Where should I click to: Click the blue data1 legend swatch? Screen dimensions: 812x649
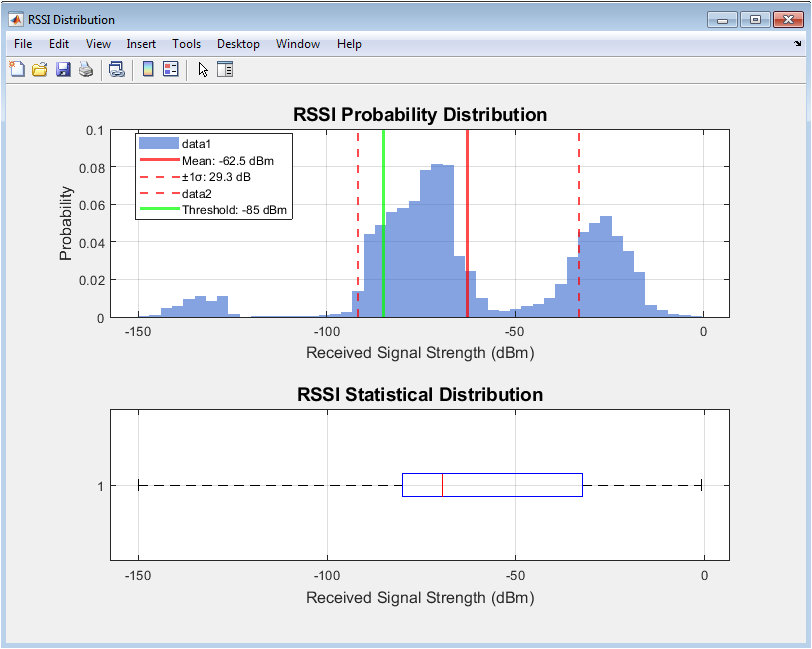[x=158, y=143]
